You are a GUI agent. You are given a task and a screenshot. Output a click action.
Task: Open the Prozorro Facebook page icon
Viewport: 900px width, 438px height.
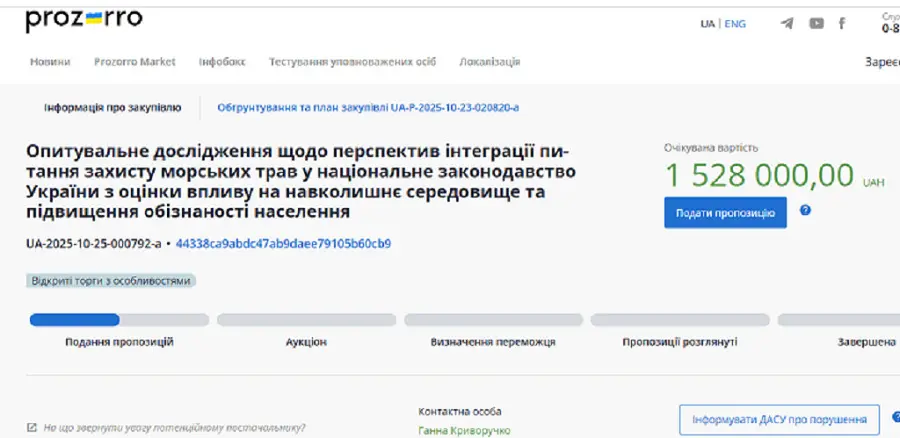842,24
